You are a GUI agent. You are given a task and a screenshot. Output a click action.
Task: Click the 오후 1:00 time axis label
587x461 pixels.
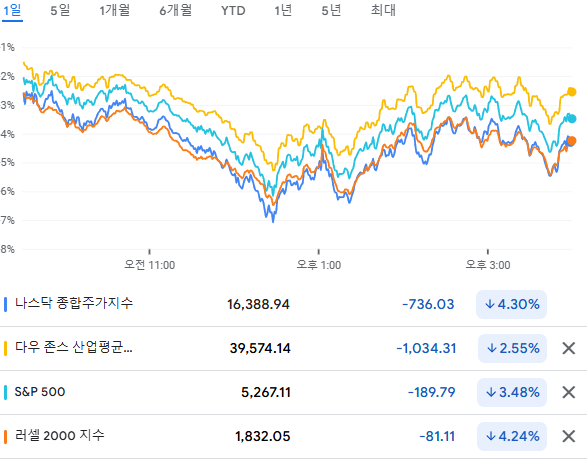click(x=319, y=265)
